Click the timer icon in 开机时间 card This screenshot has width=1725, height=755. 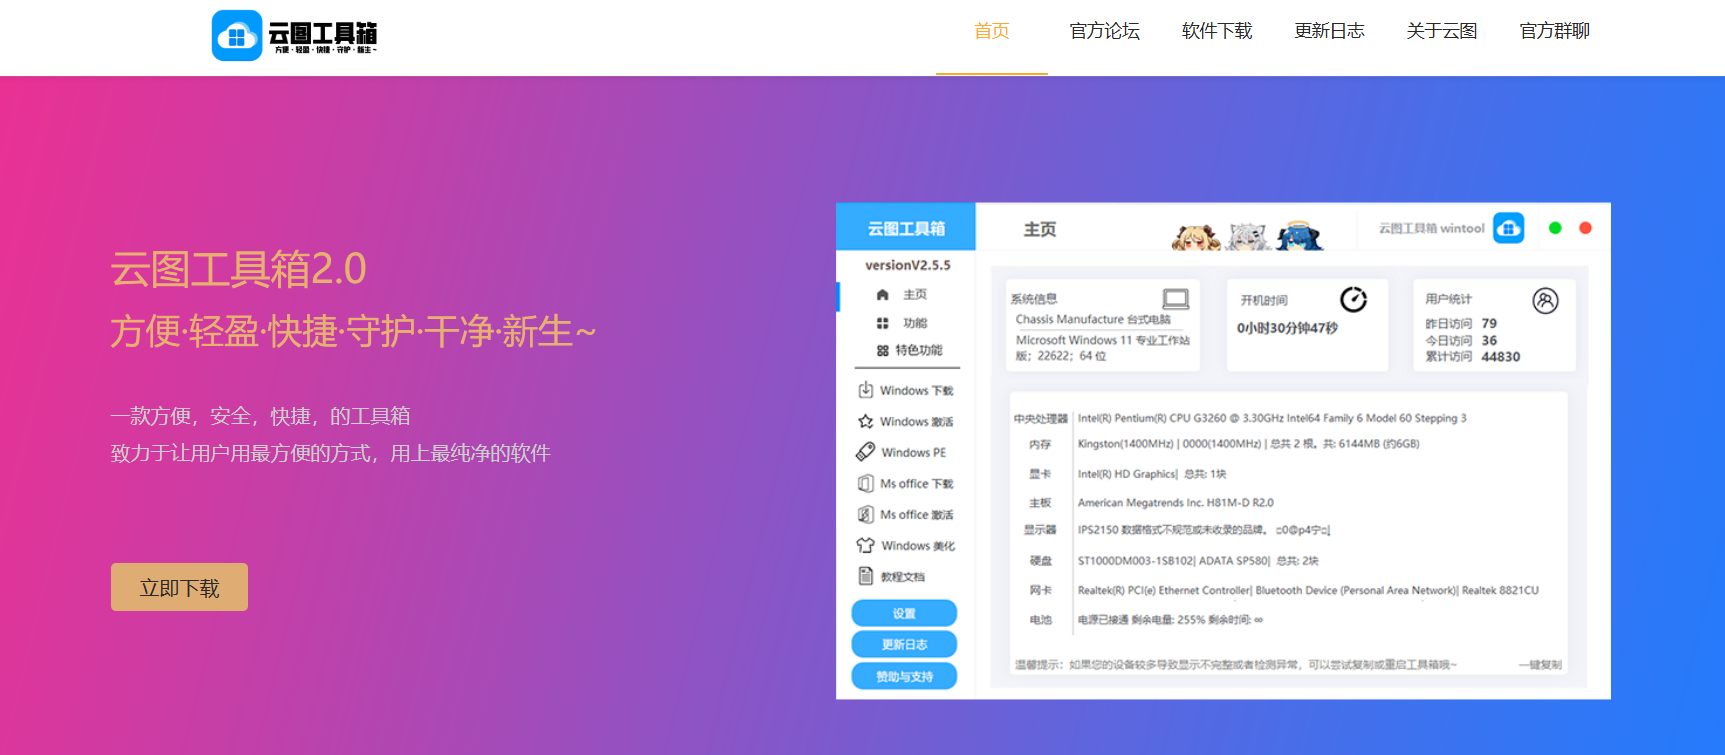pyautogui.click(x=1353, y=299)
